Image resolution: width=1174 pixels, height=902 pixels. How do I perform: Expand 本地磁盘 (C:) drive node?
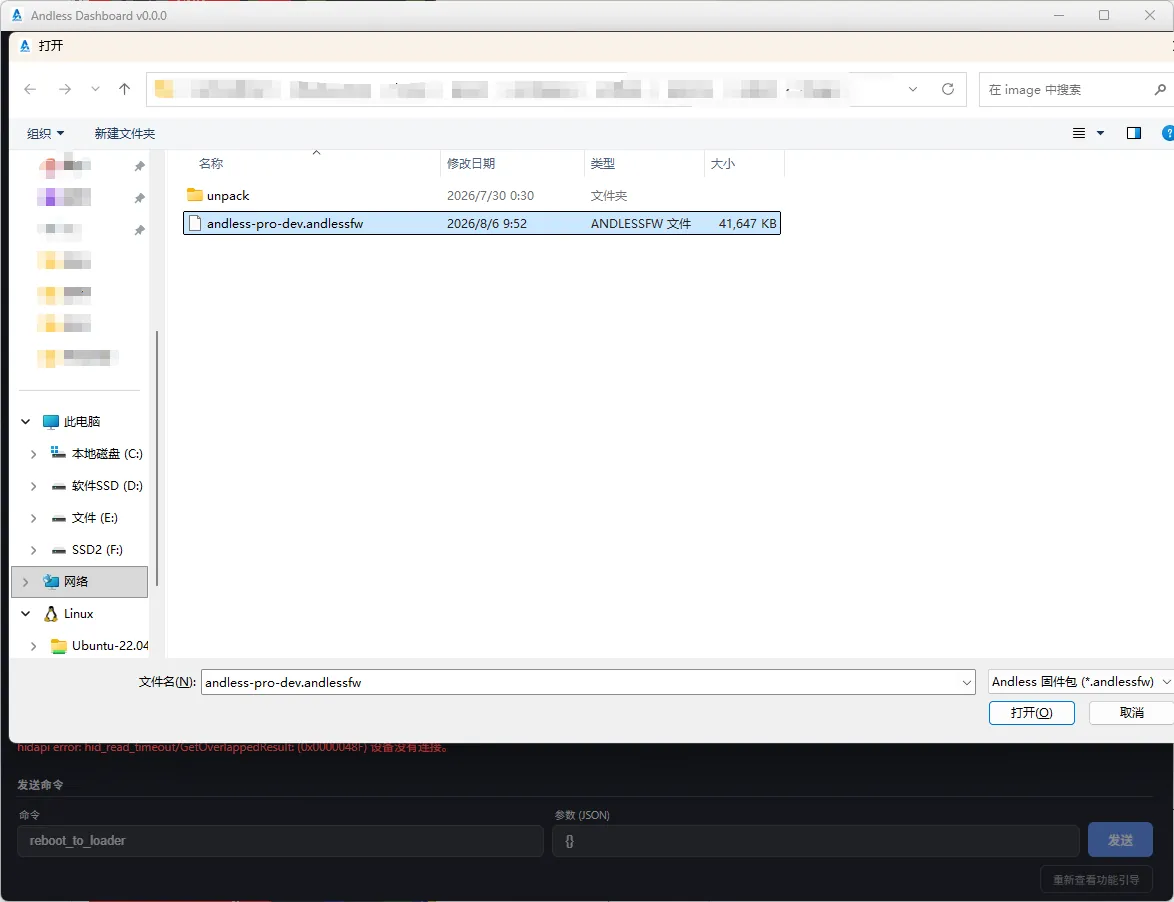(33, 454)
